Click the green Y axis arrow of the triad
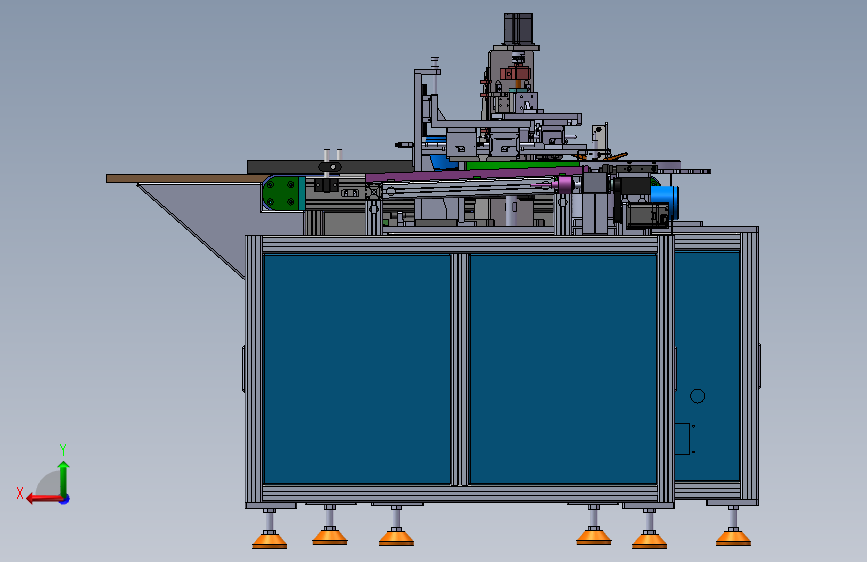The image size is (867, 562). click(x=64, y=478)
